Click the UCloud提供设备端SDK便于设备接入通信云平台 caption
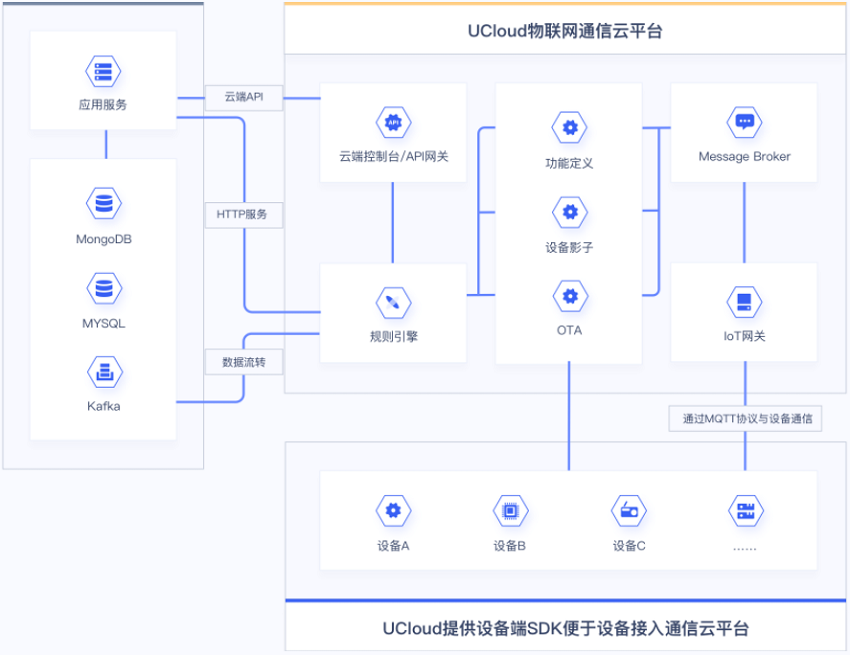This screenshot has height=655, width=850. [565, 628]
